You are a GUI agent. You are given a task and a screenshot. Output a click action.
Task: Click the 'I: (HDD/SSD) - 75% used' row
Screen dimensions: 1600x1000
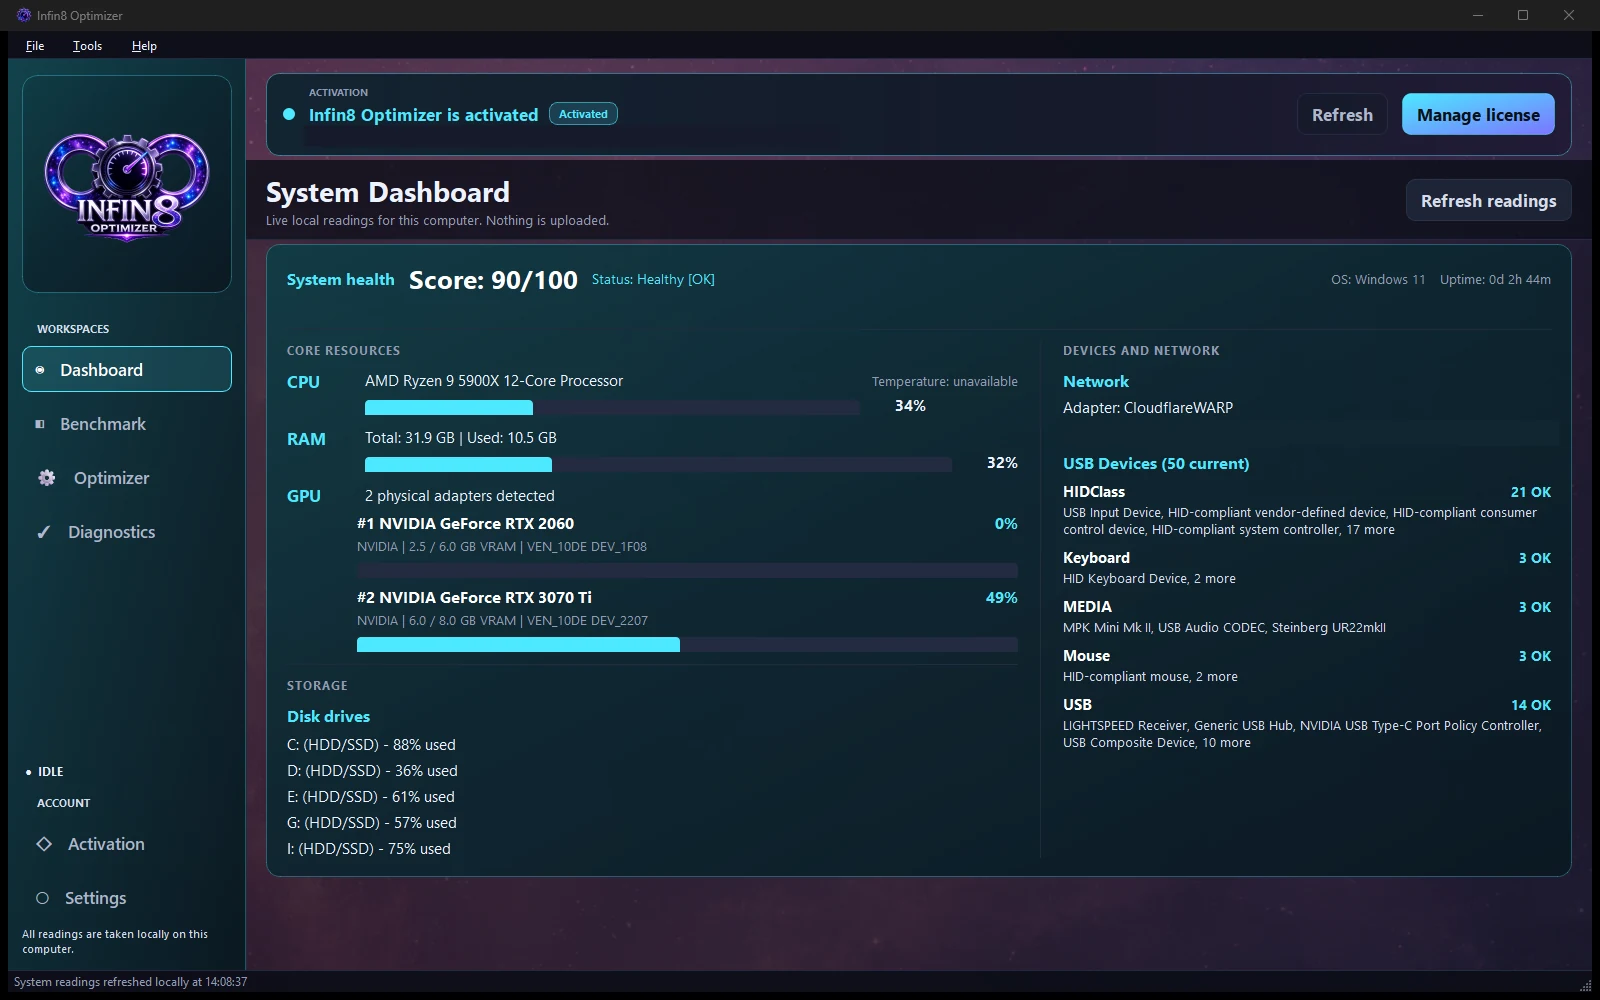pyautogui.click(x=369, y=849)
